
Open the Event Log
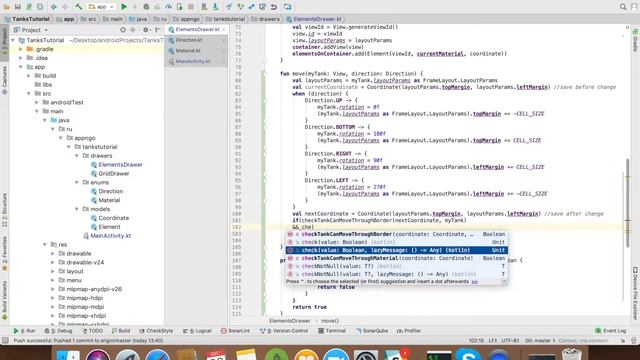(x=611, y=331)
